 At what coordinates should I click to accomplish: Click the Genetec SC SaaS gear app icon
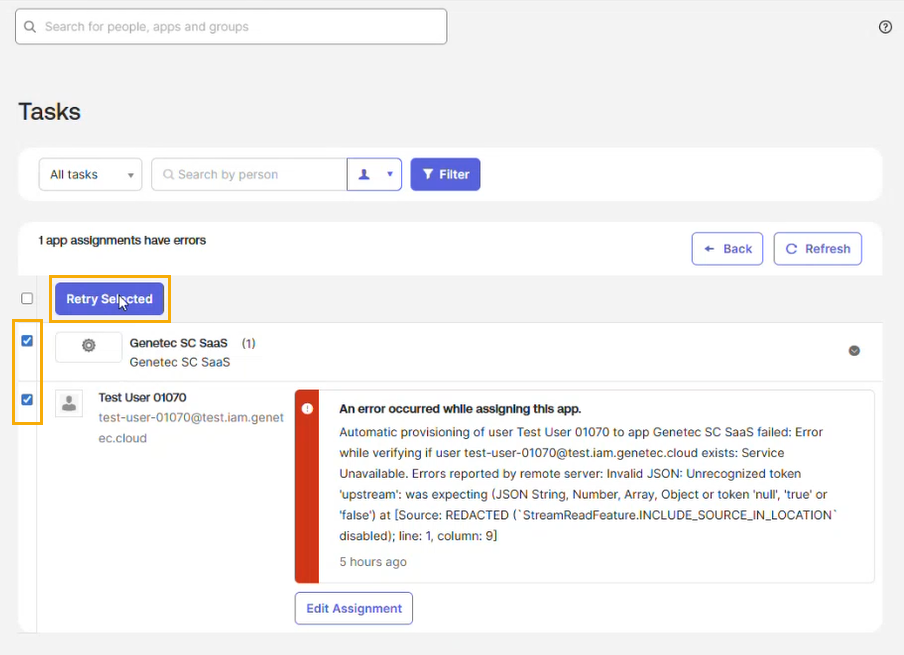click(88, 345)
